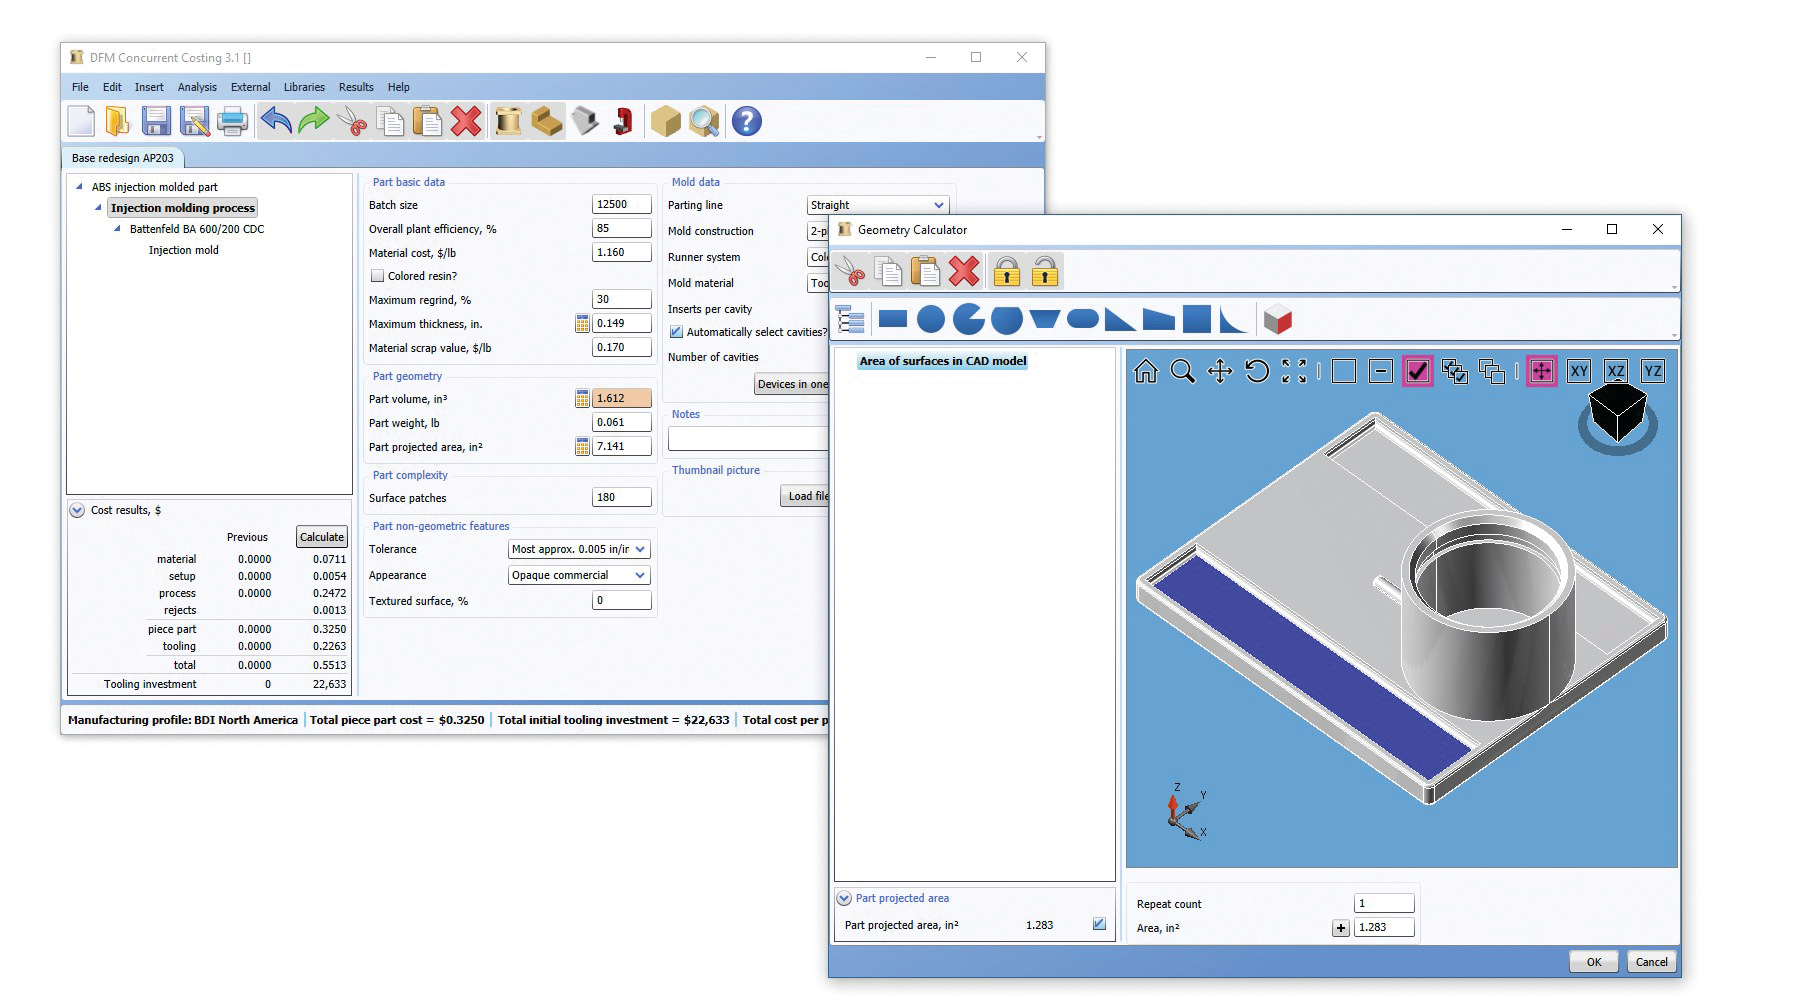Click the Print icon in main toolbar
The height and width of the screenshot is (1000, 1800).
click(232, 122)
